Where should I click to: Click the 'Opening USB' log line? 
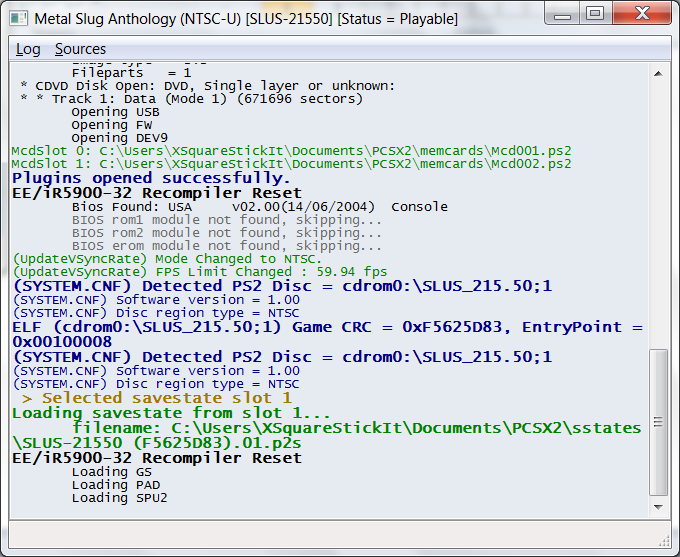coord(115,112)
